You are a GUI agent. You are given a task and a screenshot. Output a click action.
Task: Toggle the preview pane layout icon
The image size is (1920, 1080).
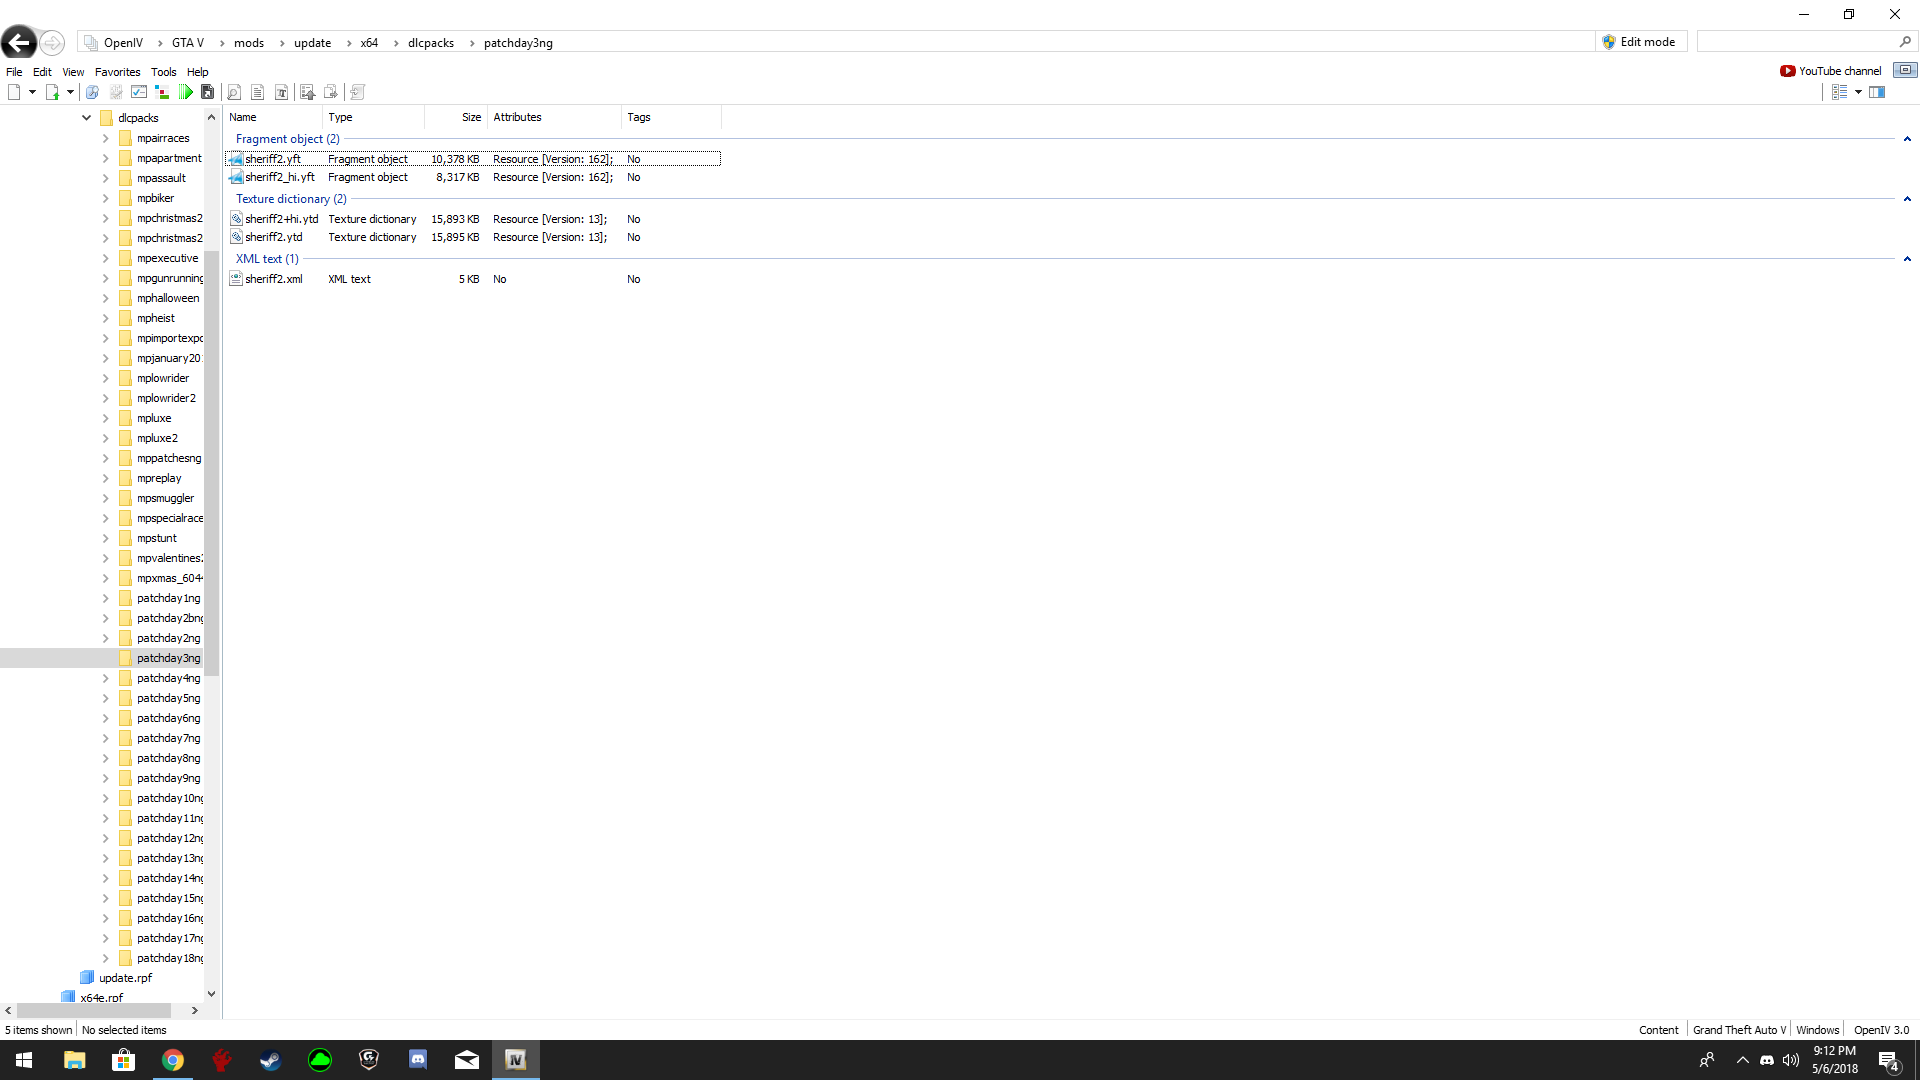[1877, 92]
